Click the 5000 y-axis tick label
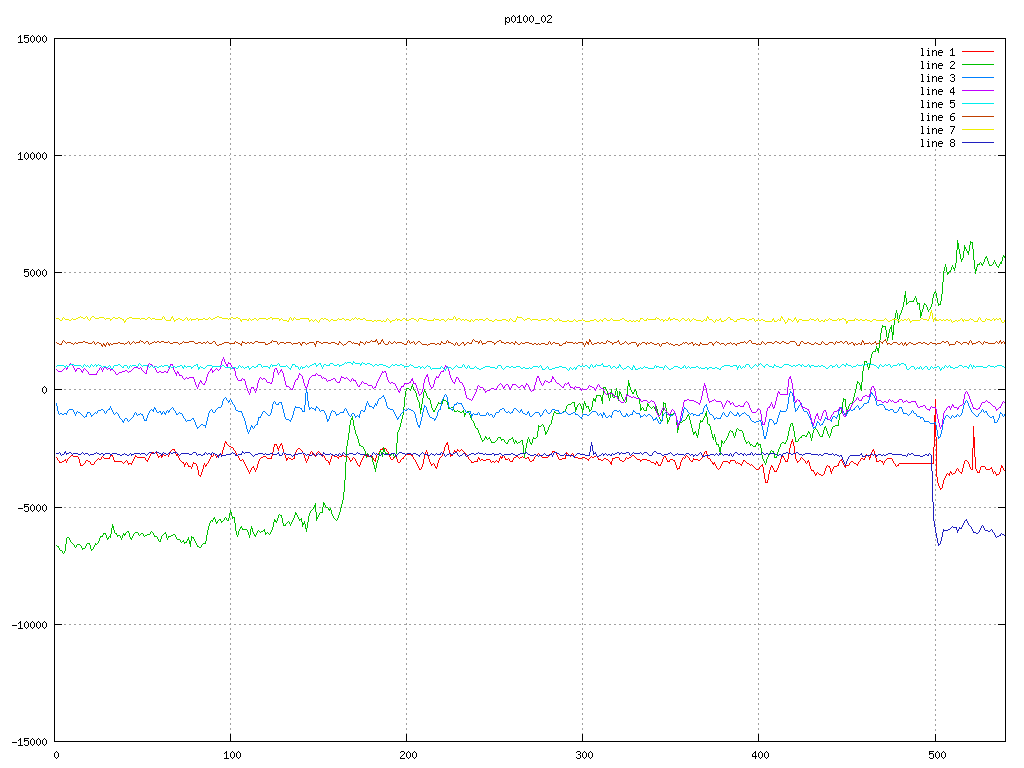This screenshot has height=768, width=1024. [35, 273]
